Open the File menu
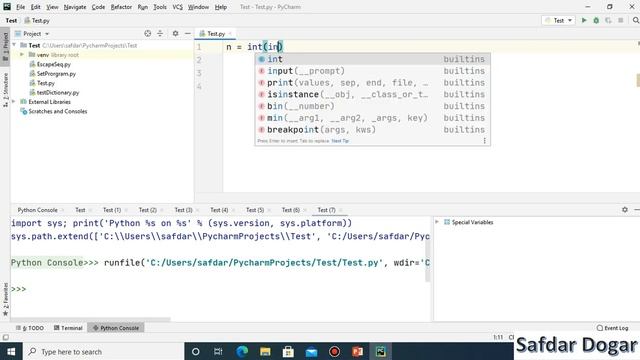This screenshot has height=360, width=640. pos(20,7)
